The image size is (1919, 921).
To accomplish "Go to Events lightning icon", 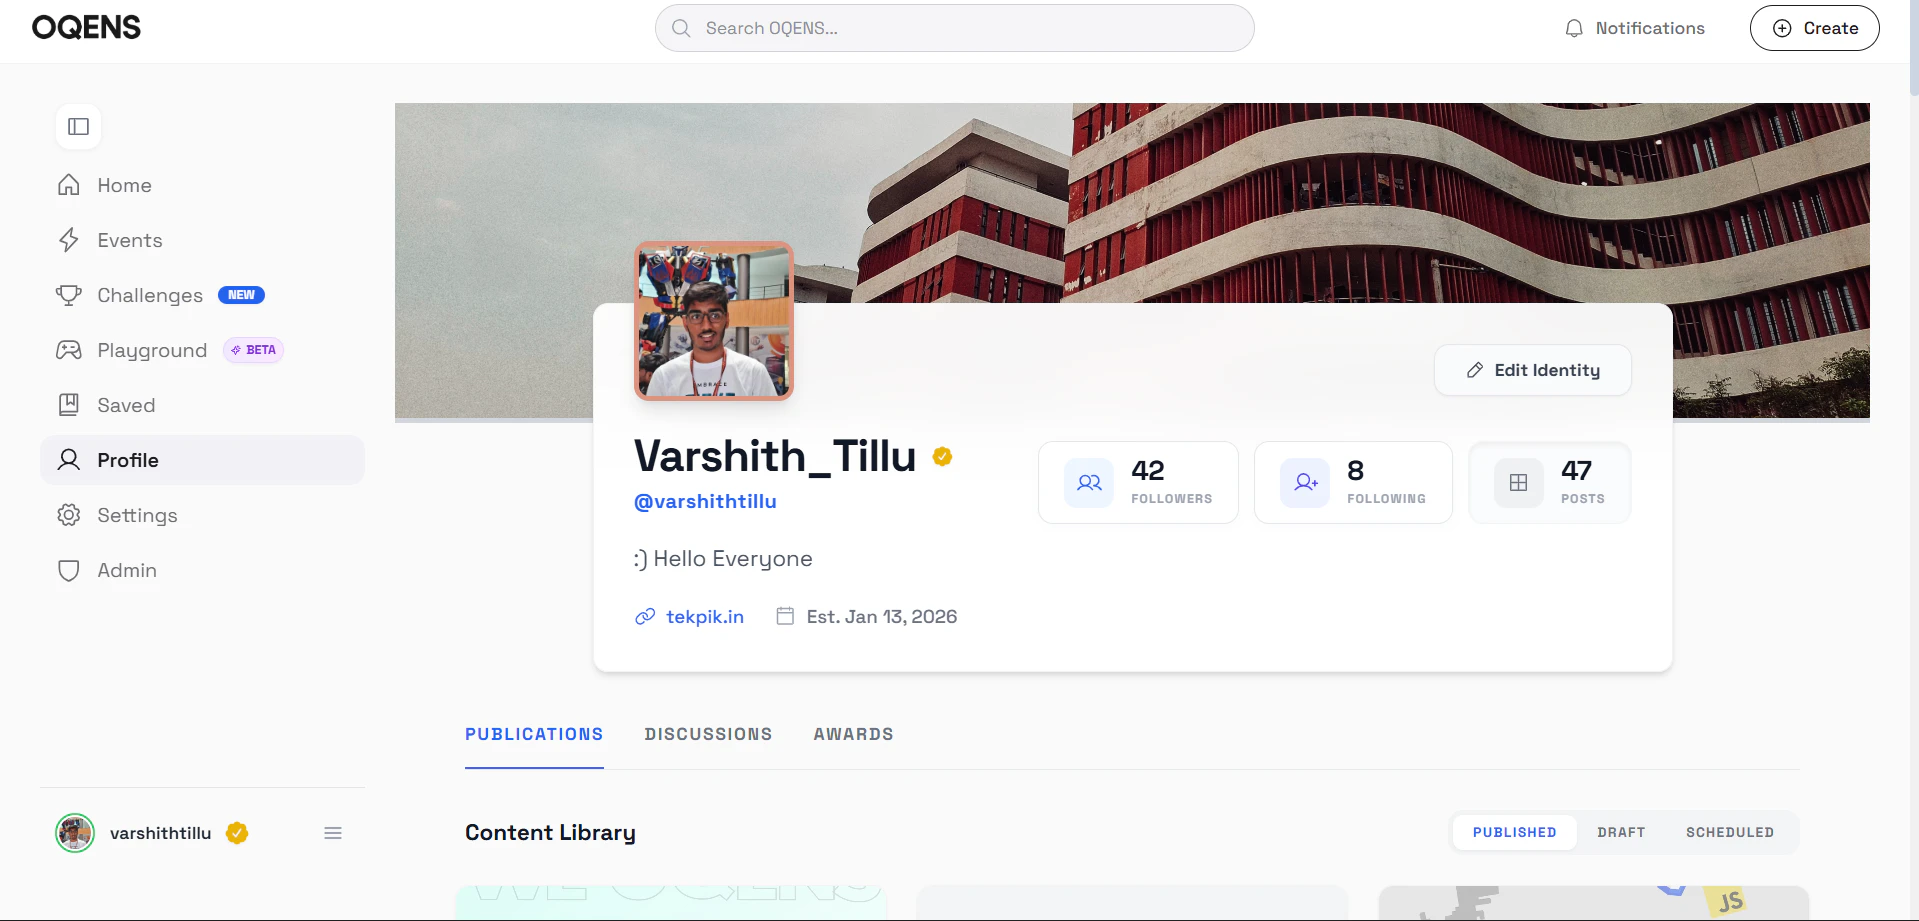I will 69,240.
